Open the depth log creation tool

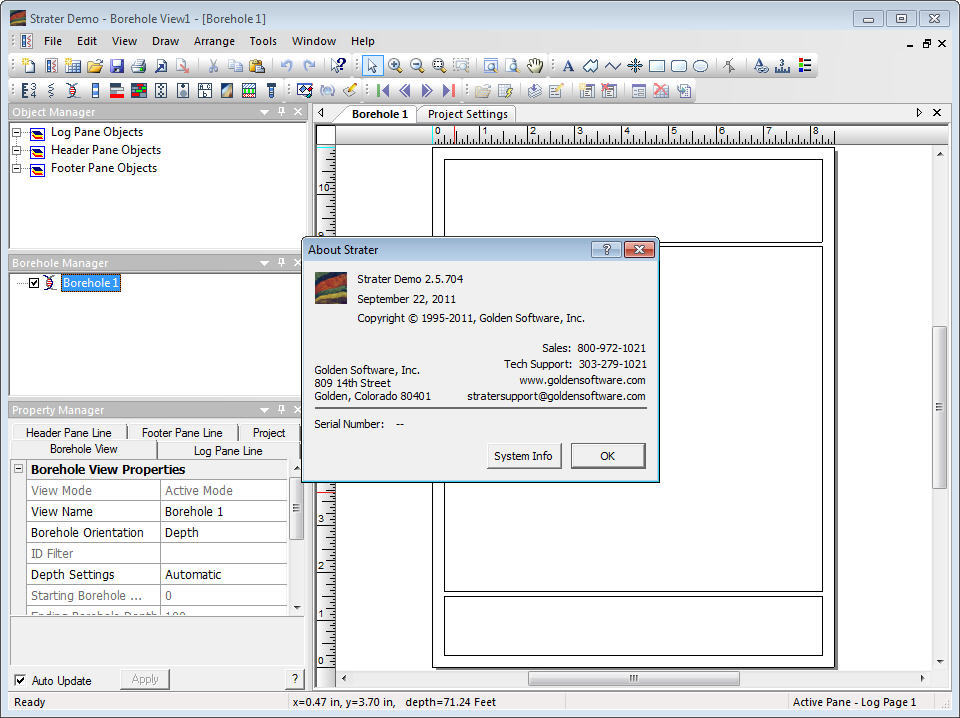click(29, 90)
